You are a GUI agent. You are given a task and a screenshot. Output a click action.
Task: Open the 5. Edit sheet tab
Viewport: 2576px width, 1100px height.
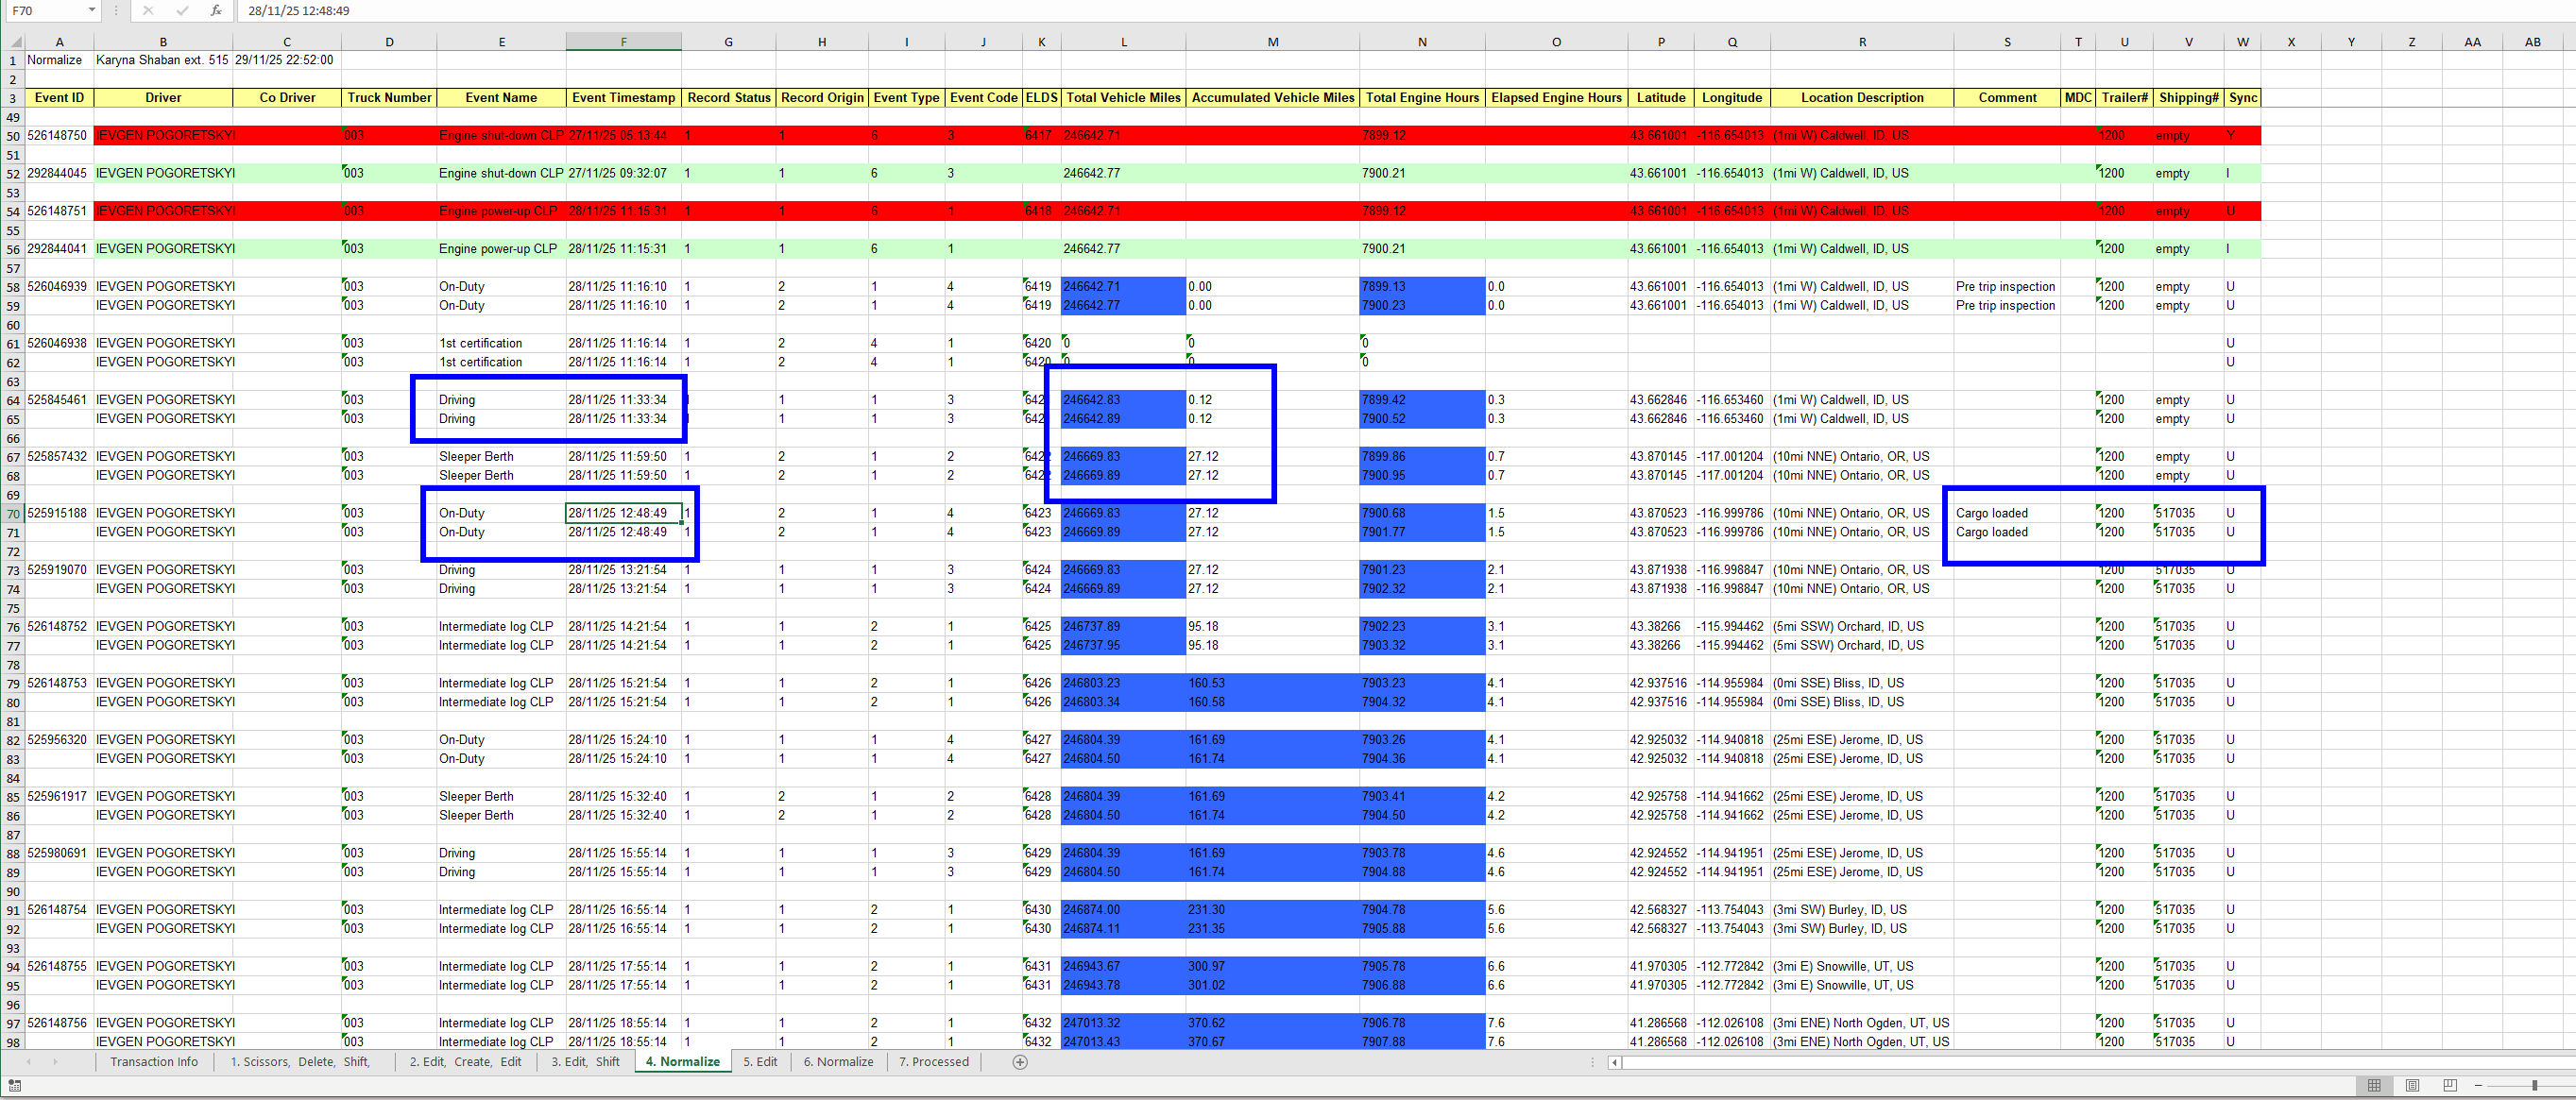(760, 1062)
